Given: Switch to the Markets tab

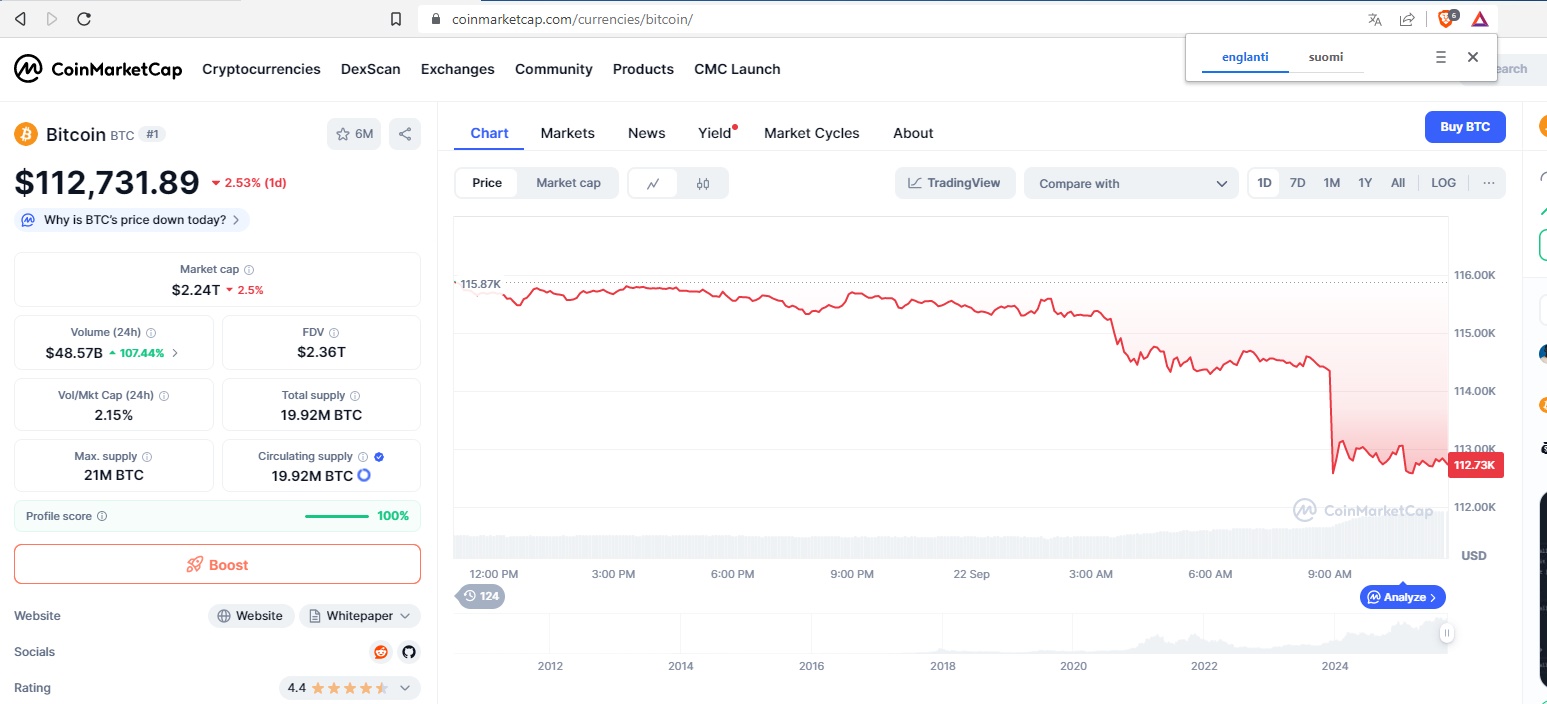Looking at the screenshot, I should point(567,133).
